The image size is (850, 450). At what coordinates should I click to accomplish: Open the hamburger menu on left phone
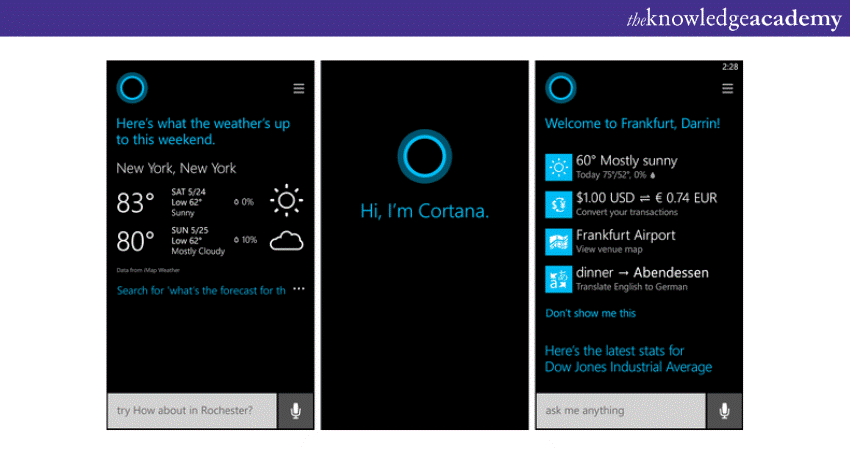pyautogui.click(x=298, y=89)
